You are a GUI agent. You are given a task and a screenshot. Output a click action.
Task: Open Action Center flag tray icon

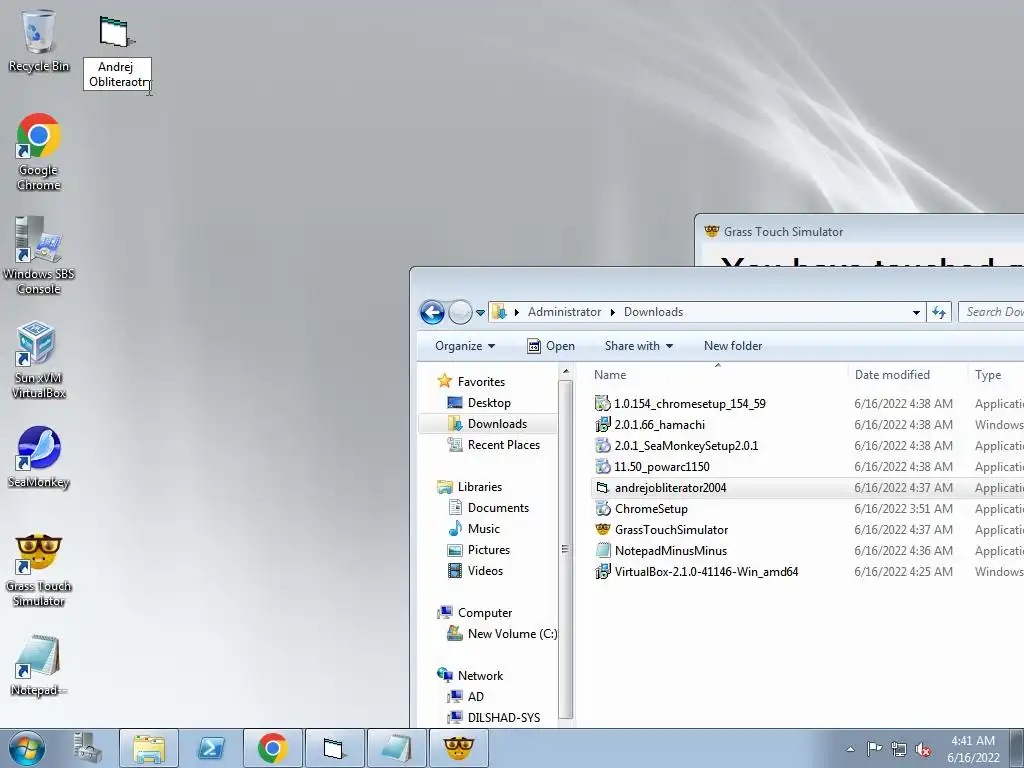point(874,749)
